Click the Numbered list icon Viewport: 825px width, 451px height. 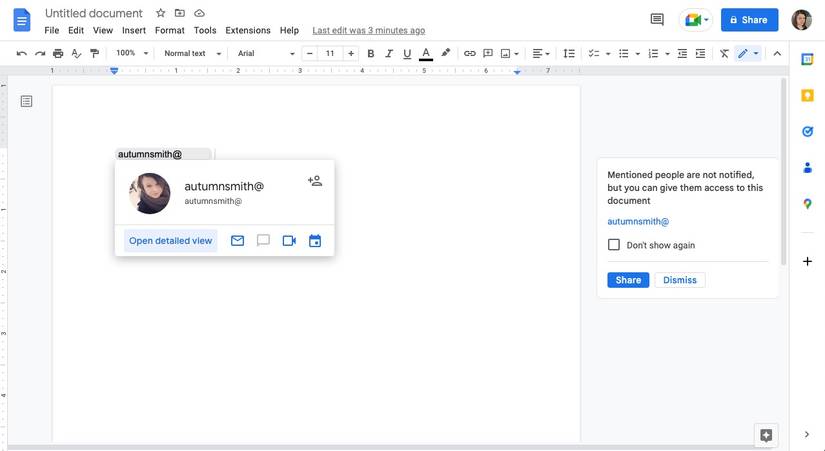pyautogui.click(x=653, y=53)
